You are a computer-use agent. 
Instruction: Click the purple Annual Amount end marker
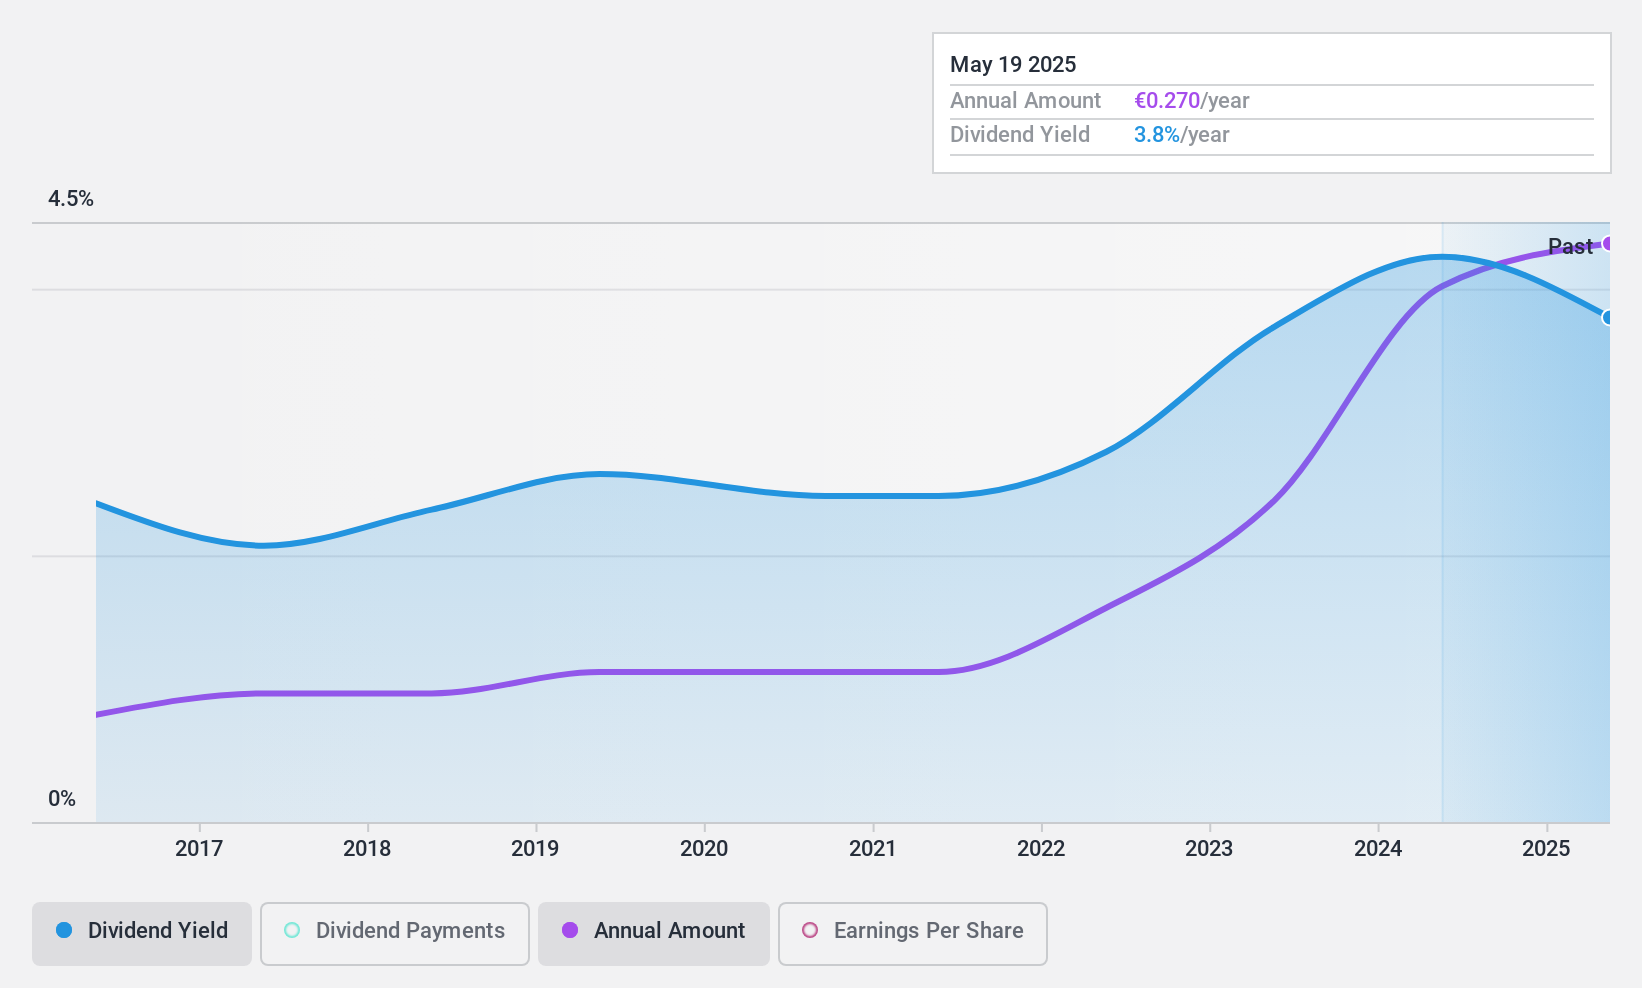tap(1608, 244)
